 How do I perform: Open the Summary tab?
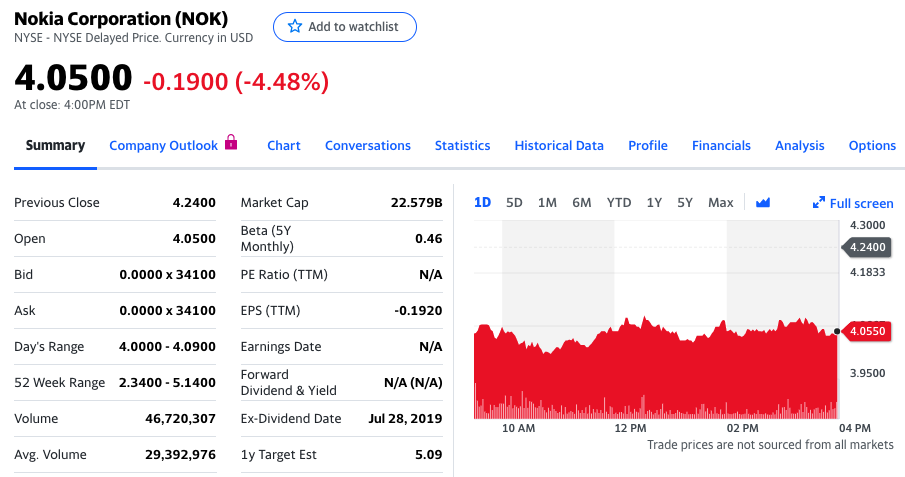pyautogui.click(x=55, y=146)
